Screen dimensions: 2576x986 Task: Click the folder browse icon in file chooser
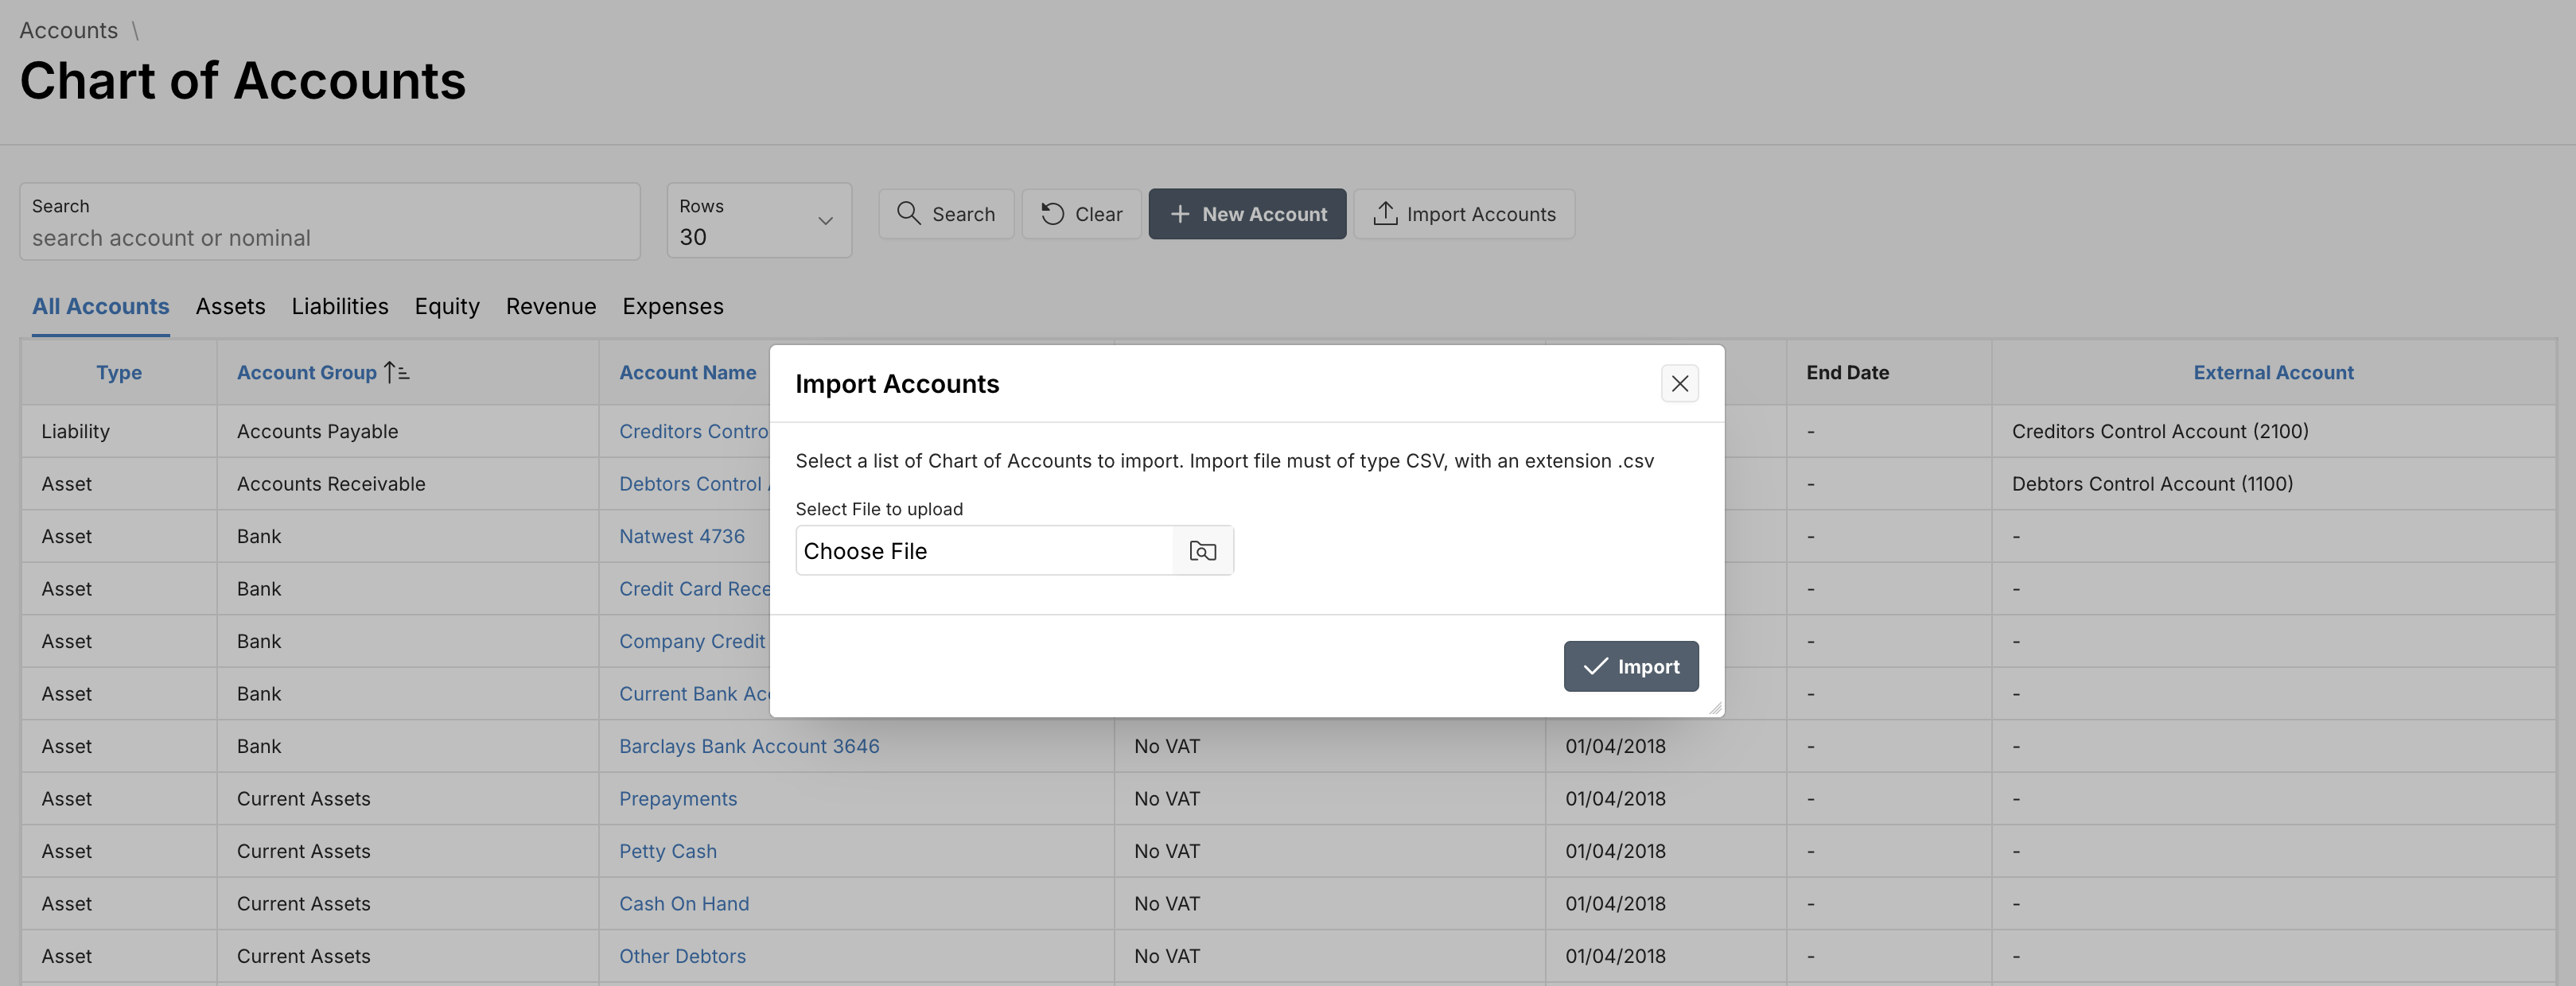[1202, 551]
